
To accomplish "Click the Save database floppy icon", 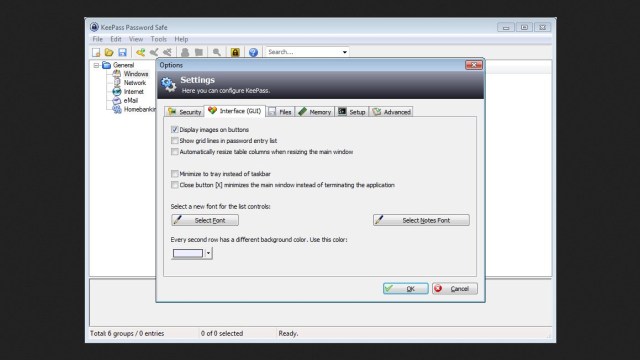I will (x=122, y=52).
